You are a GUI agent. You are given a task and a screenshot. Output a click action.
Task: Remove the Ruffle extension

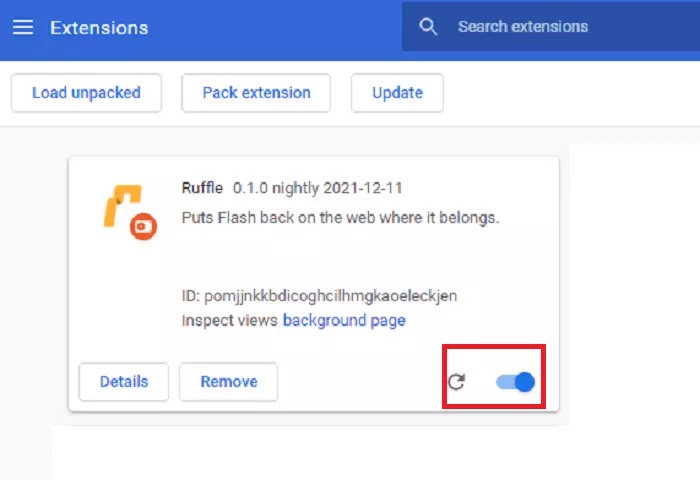(x=228, y=381)
